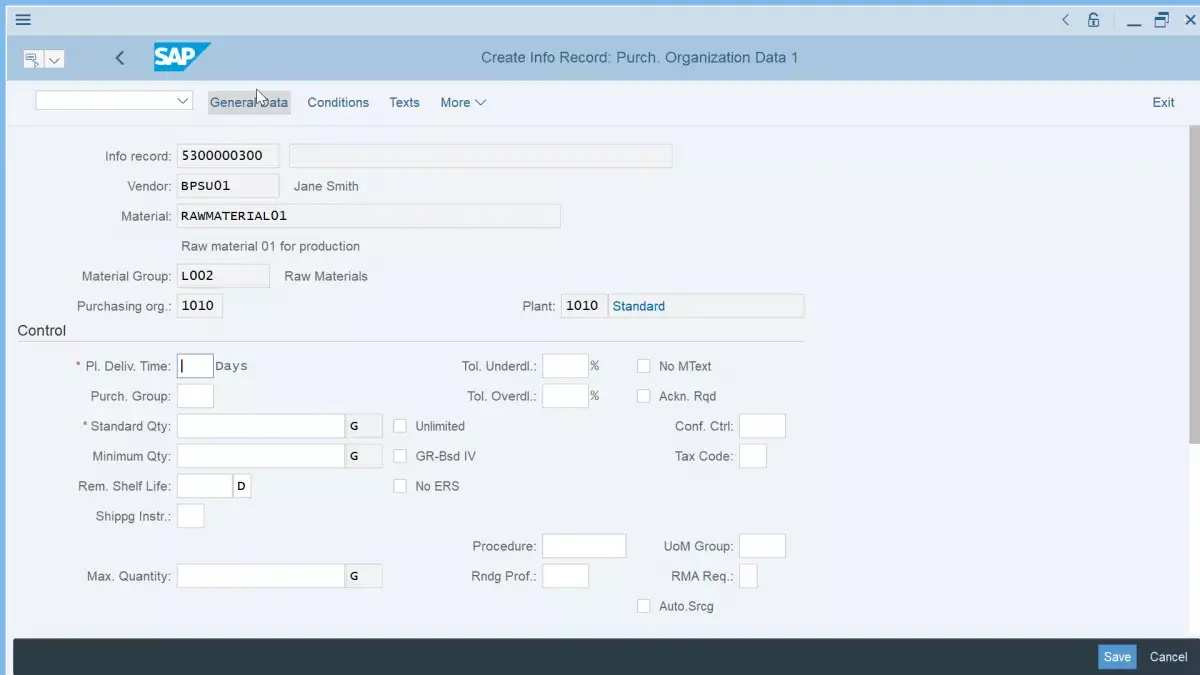Click the back chevron in title bar

1065,19
